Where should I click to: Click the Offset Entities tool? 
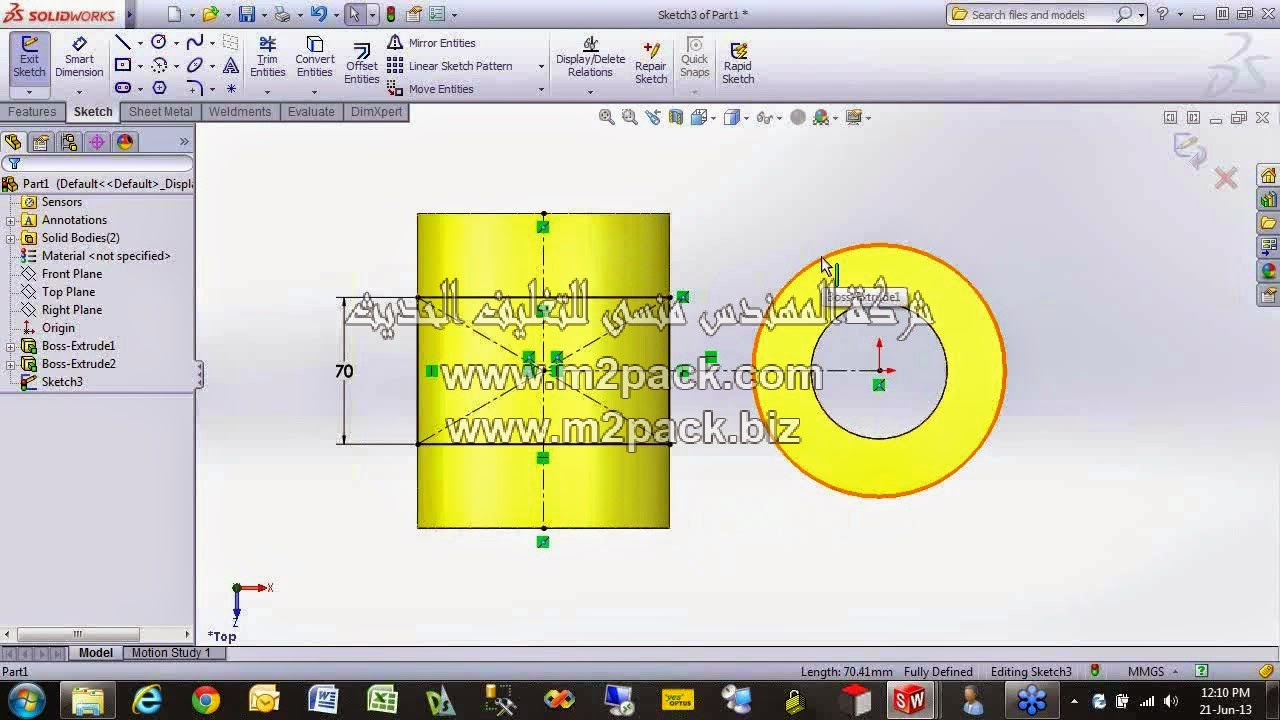(361, 64)
